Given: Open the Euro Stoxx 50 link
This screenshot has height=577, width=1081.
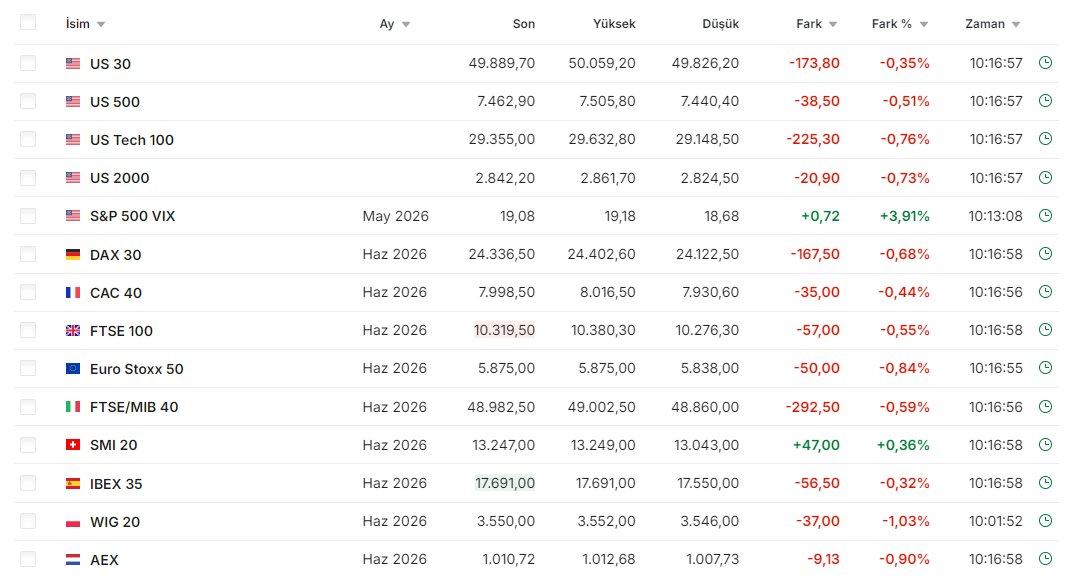Looking at the screenshot, I should click(137, 369).
